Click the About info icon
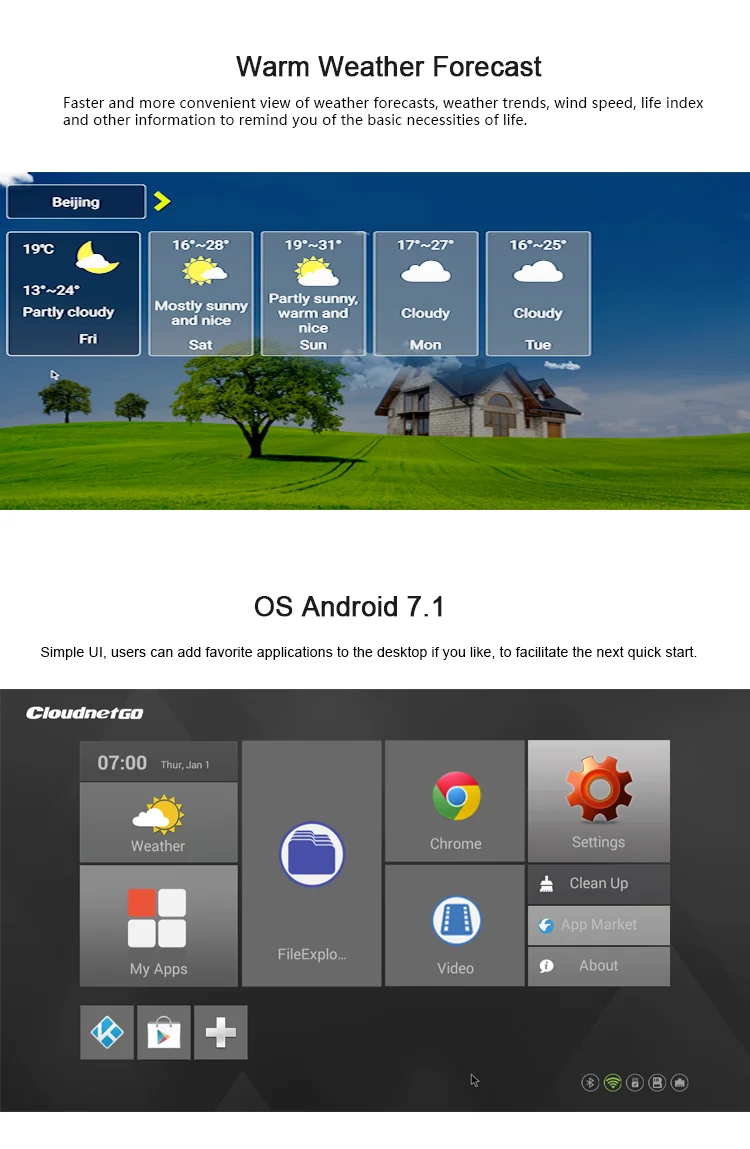This screenshot has height=1149, width=750. tap(546, 966)
